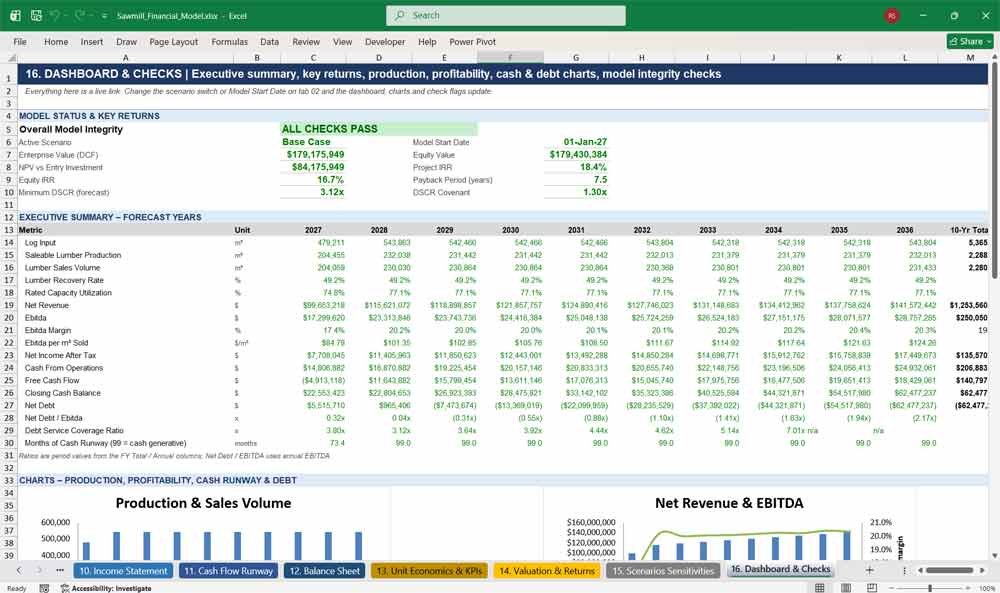Select column F header
The image size is (1000, 593).
point(510,57)
